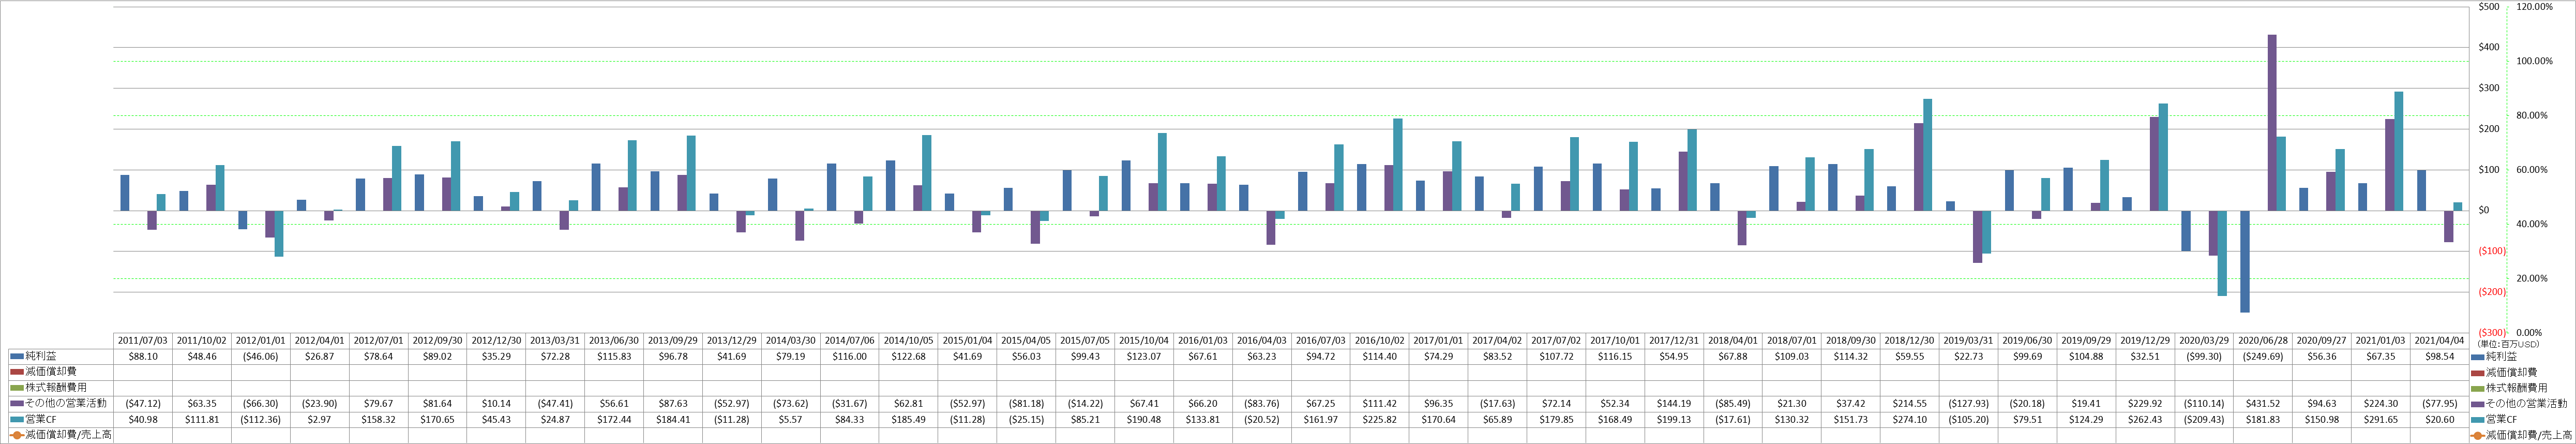Click the ($112.36) operating CF value
The image size is (2576, 444).
261,419
